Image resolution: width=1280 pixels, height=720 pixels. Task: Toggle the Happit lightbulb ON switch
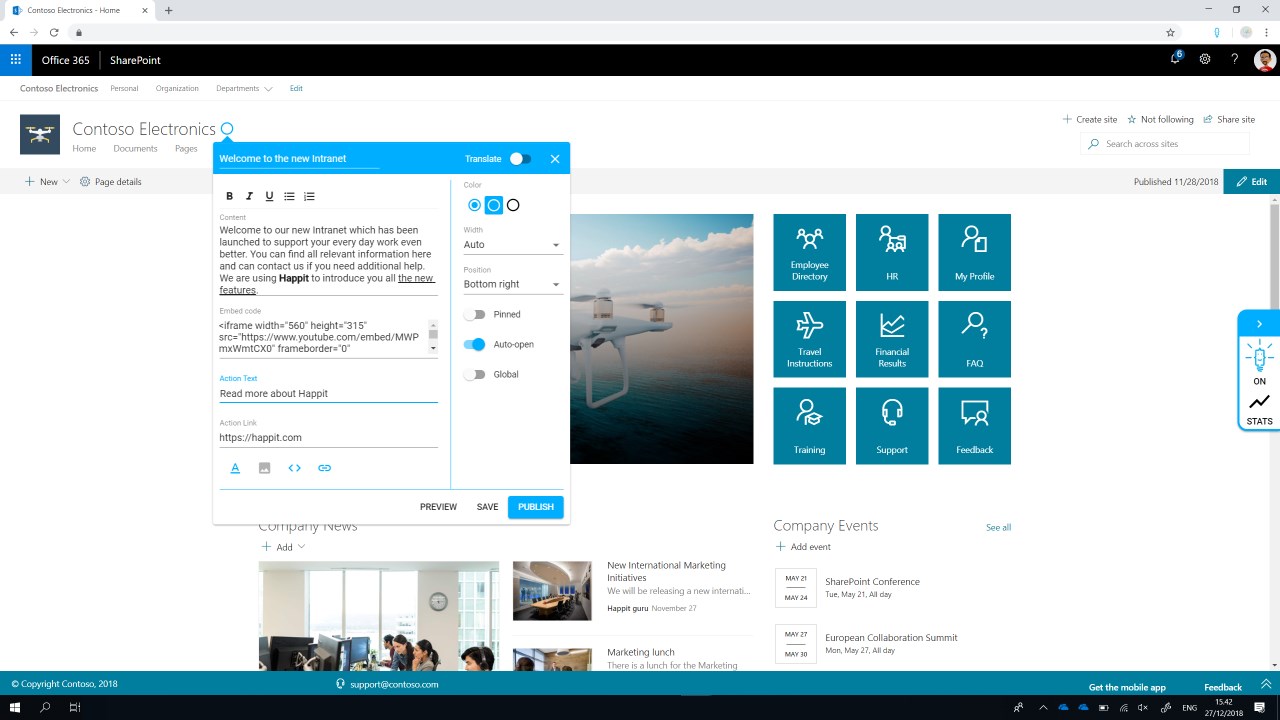click(1259, 363)
